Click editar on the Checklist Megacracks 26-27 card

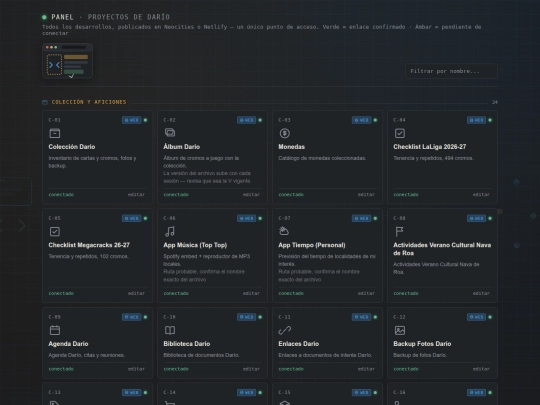136,293
